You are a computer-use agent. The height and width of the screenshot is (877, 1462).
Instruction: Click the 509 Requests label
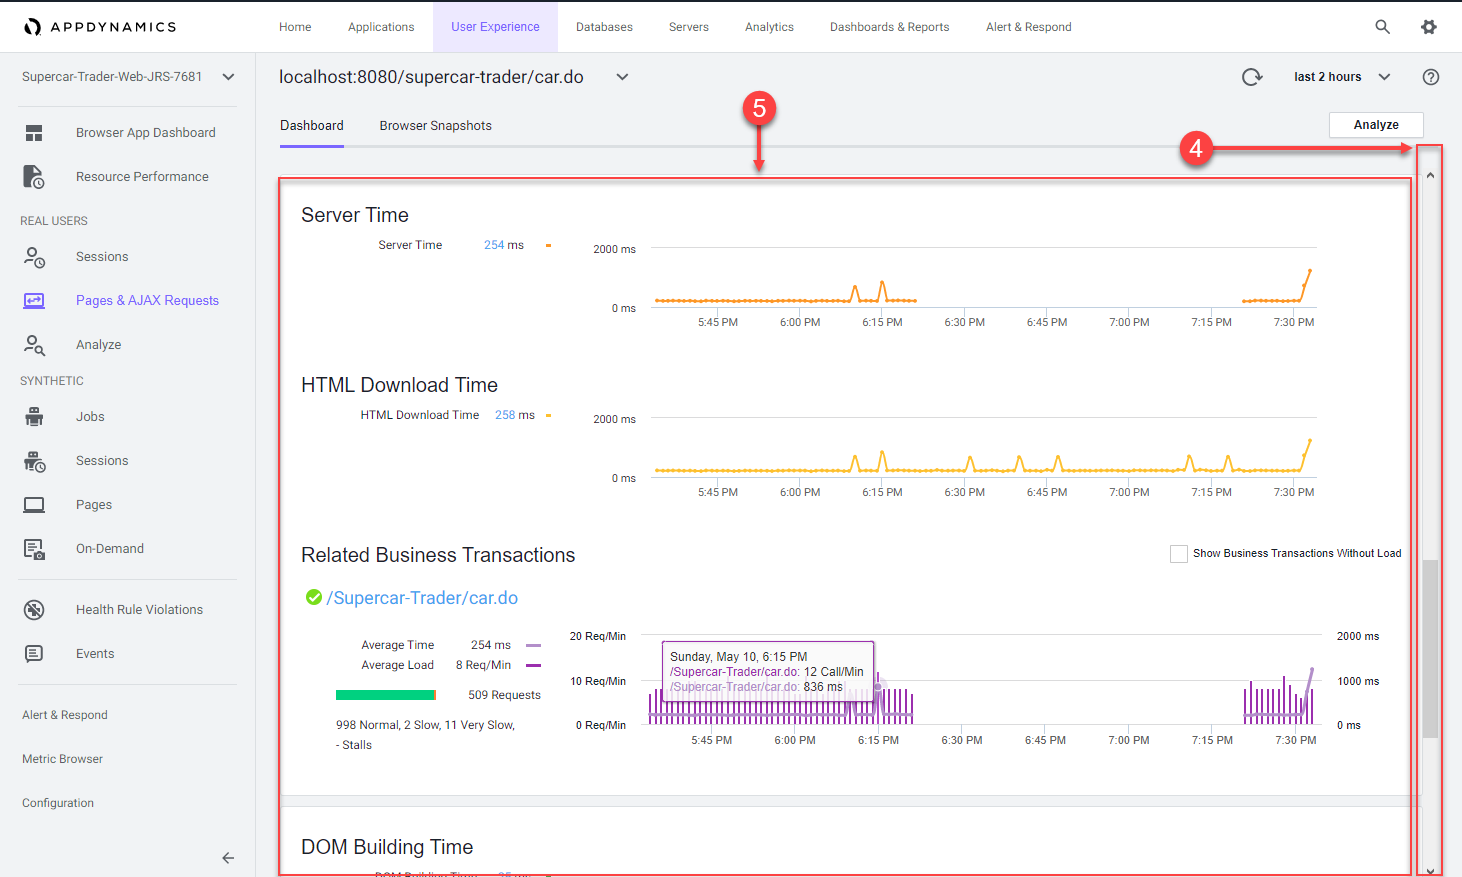pos(504,695)
